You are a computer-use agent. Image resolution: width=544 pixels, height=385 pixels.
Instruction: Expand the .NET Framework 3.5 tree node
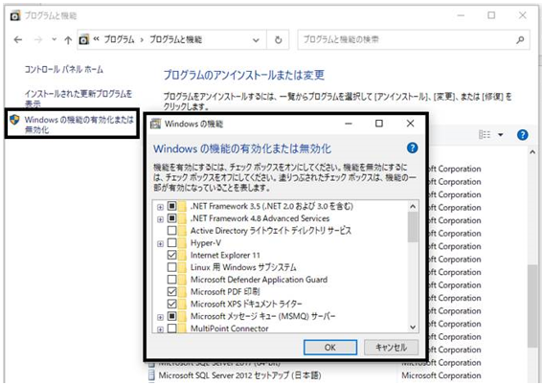(160, 207)
